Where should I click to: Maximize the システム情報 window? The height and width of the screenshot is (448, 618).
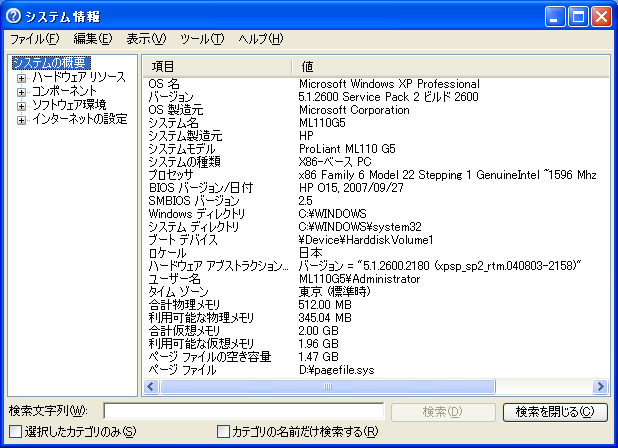[578, 17]
